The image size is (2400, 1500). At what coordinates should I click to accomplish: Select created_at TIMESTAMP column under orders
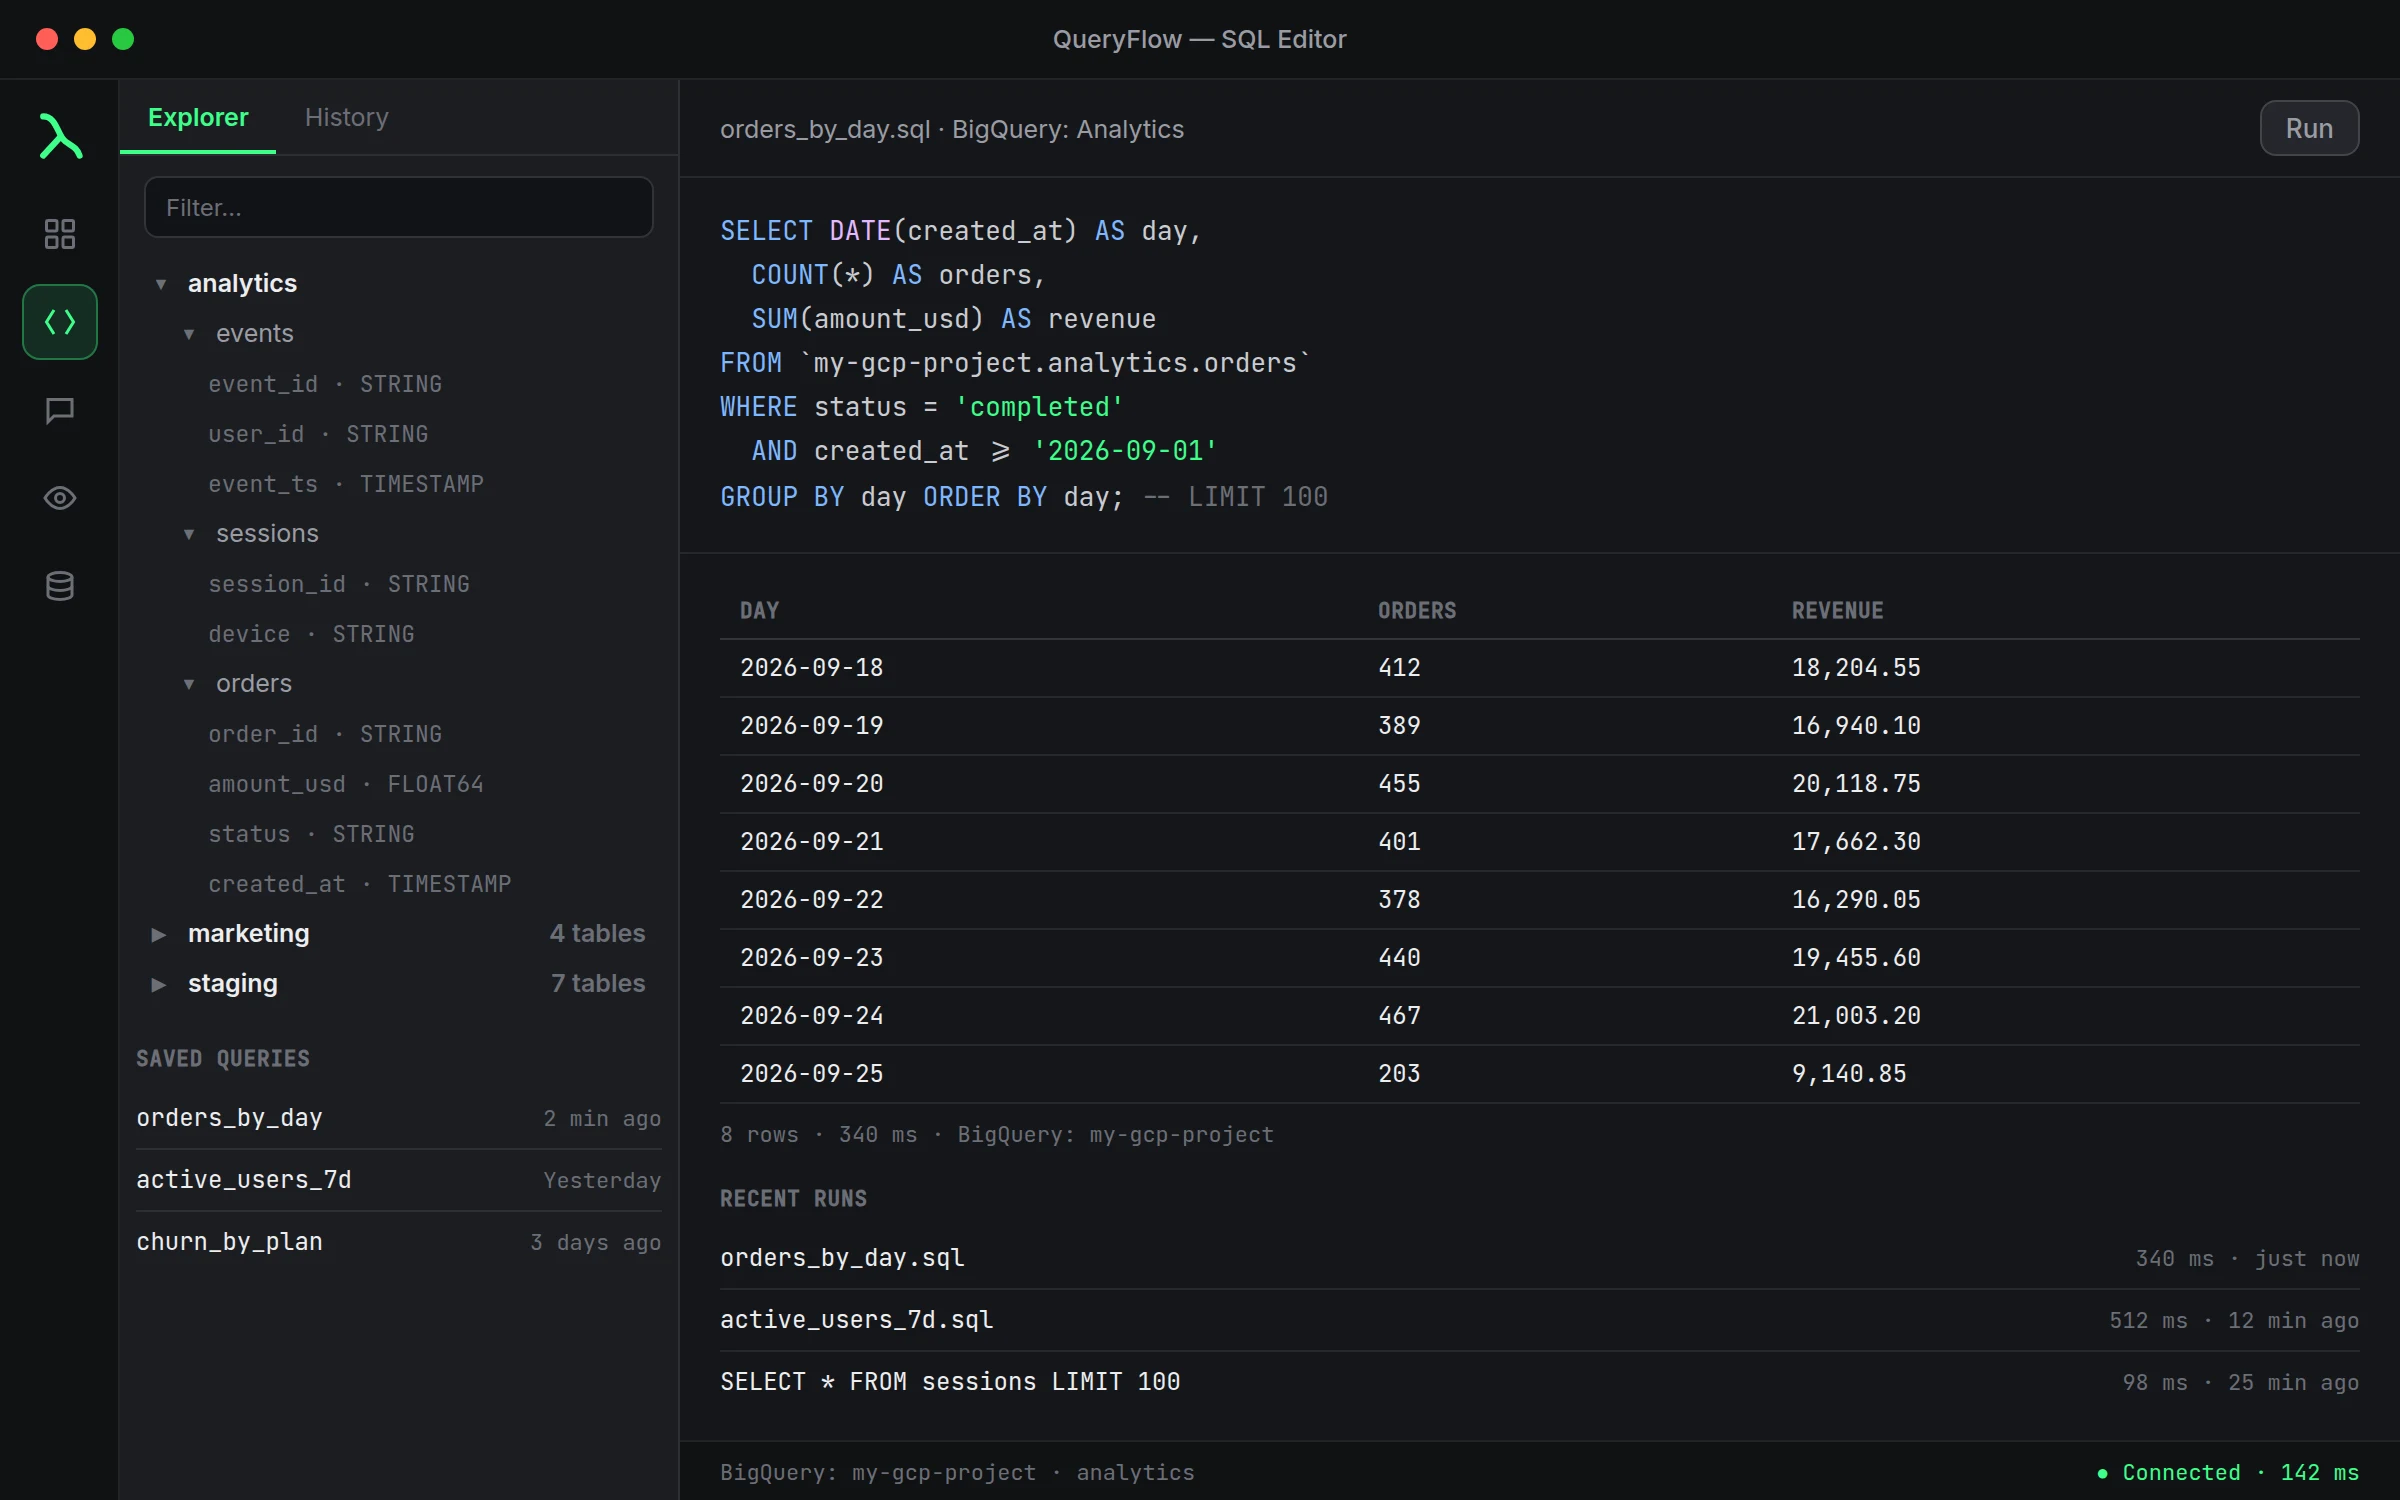point(360,884)
